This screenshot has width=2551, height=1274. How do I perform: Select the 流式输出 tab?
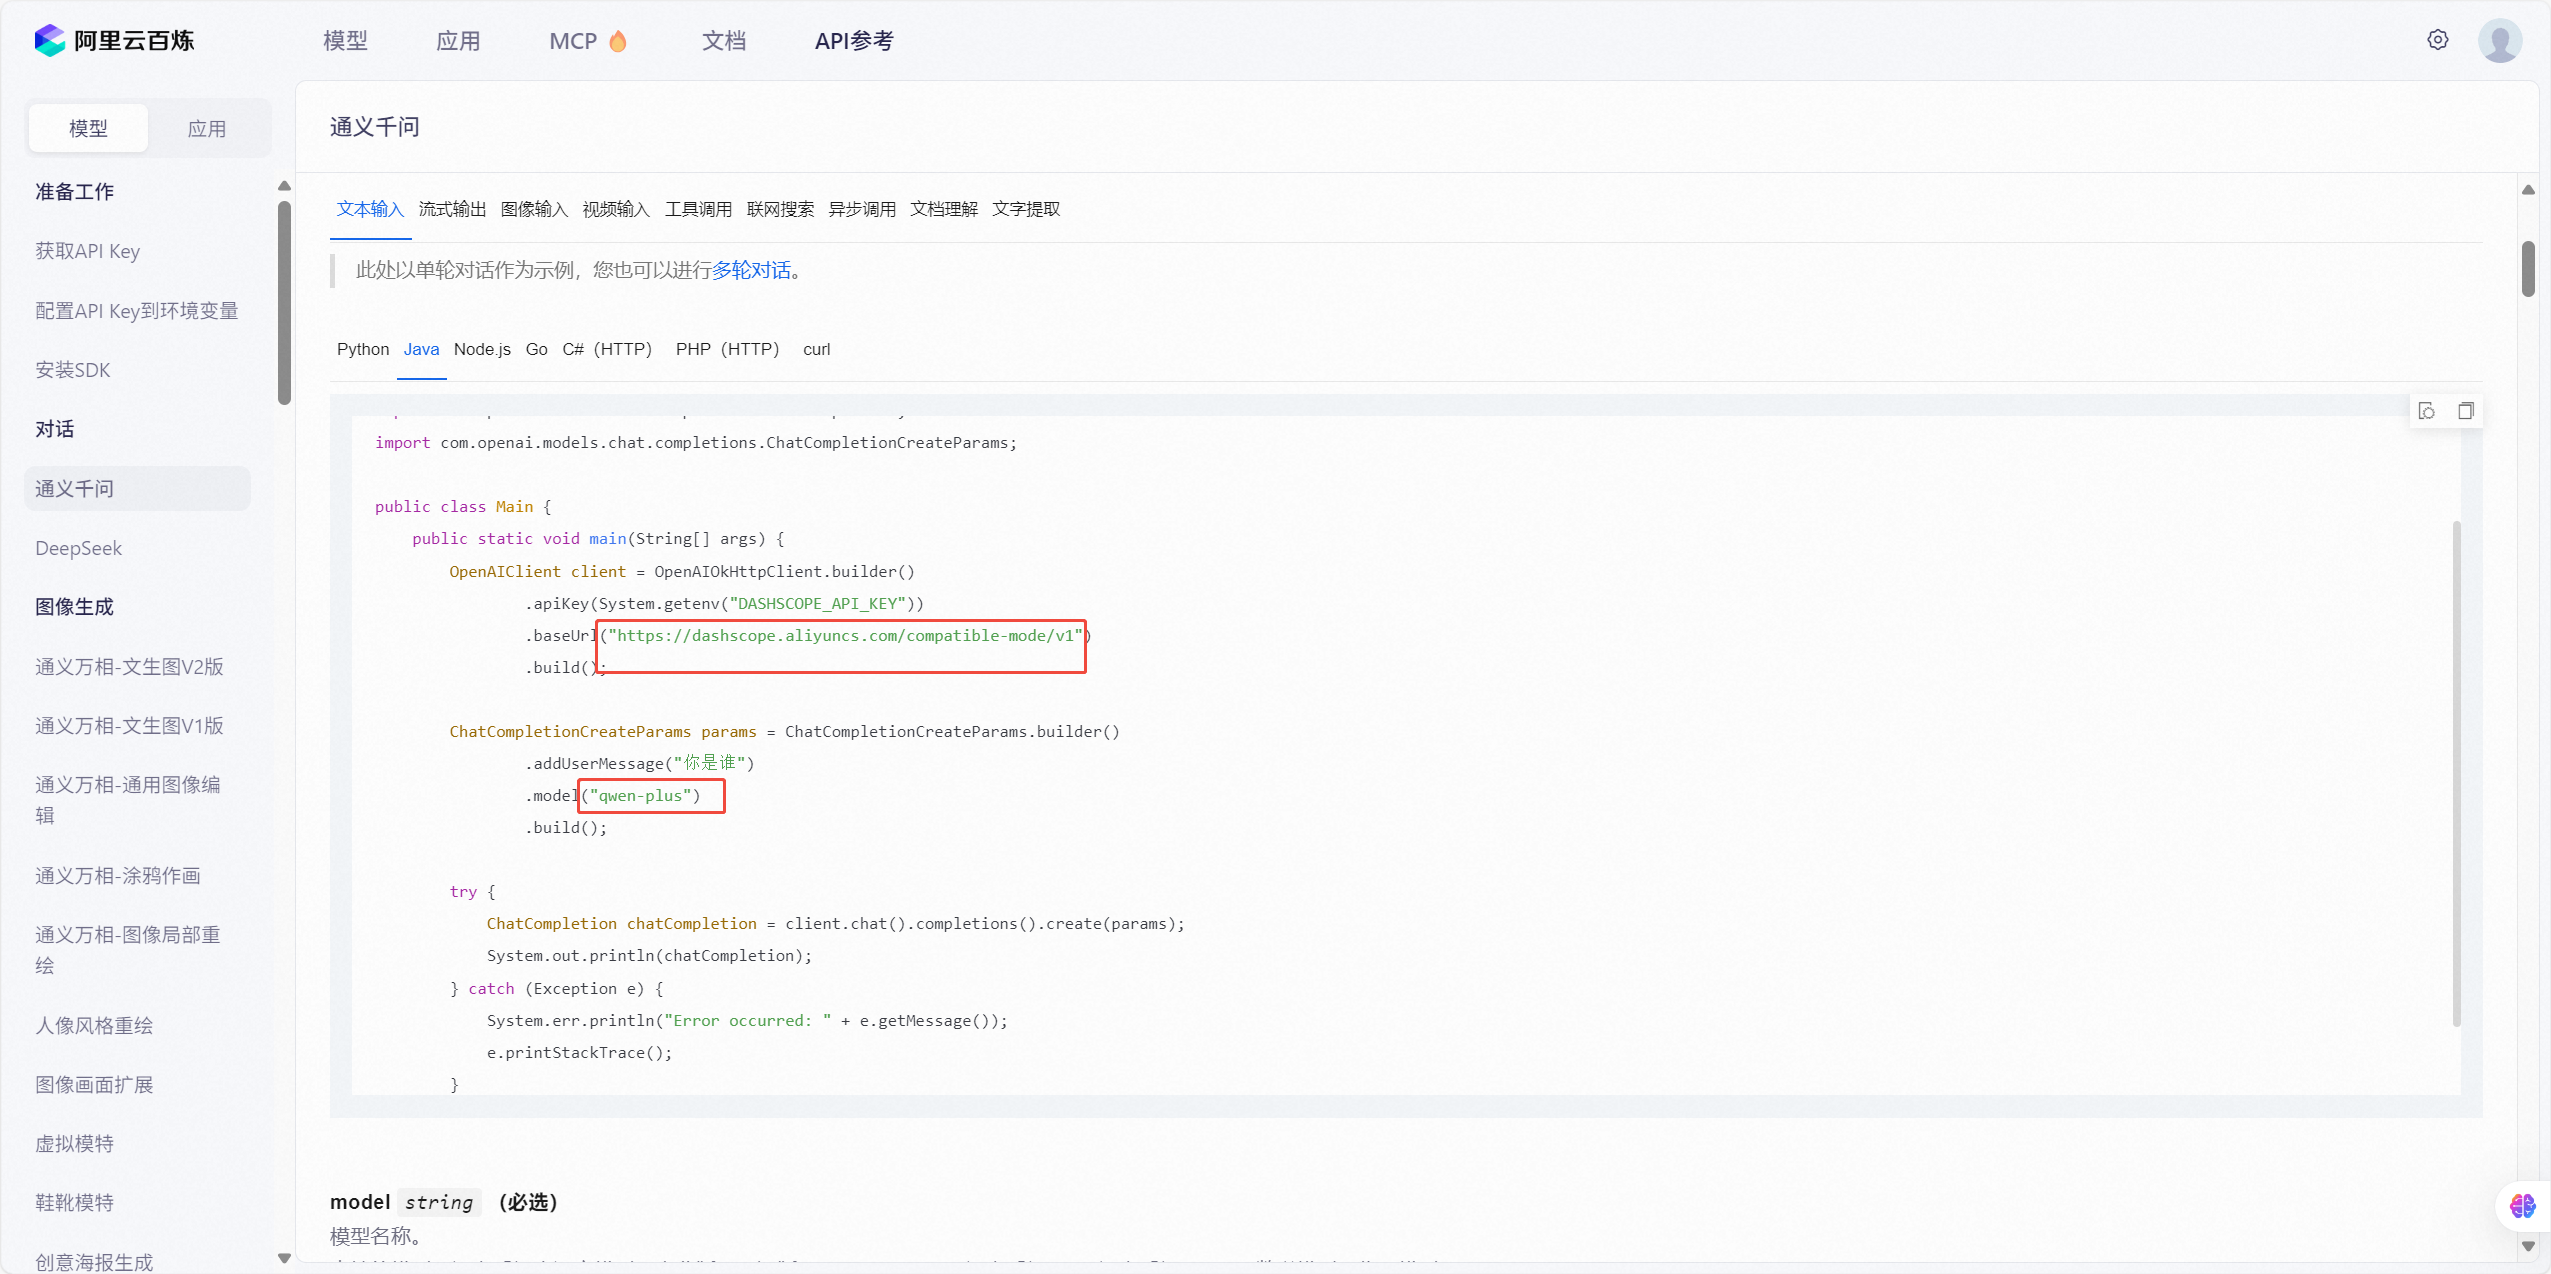pos(452,209)
